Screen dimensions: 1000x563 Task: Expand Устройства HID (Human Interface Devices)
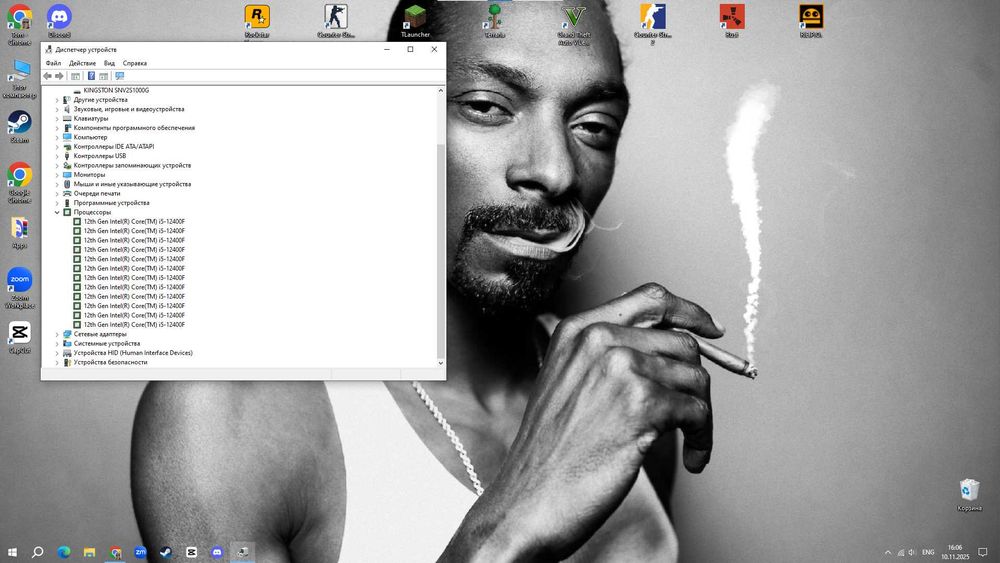pyautogui.click(x=57, y=353)
